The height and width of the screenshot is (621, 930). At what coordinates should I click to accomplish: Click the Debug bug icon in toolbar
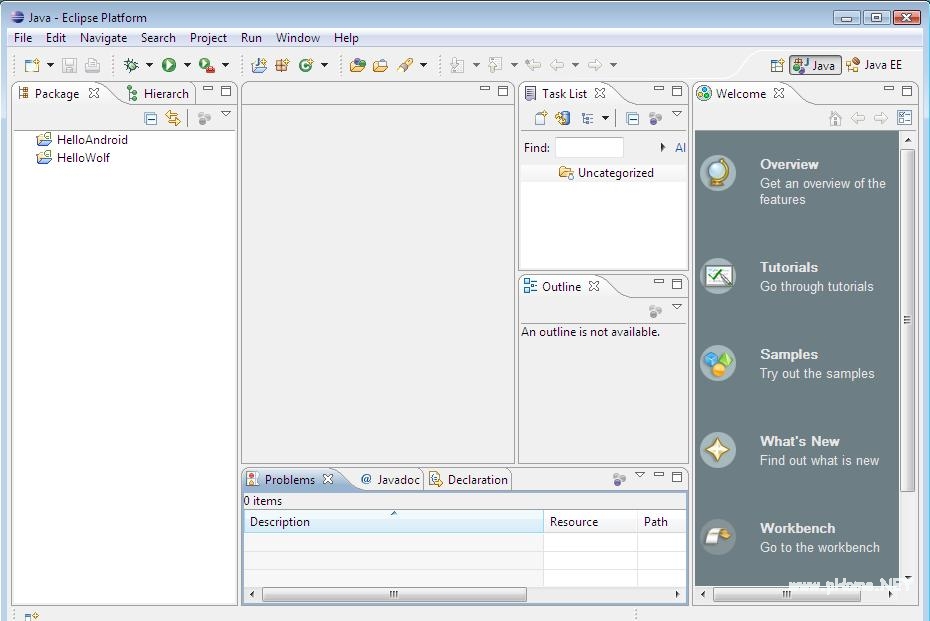click(130, 65)
